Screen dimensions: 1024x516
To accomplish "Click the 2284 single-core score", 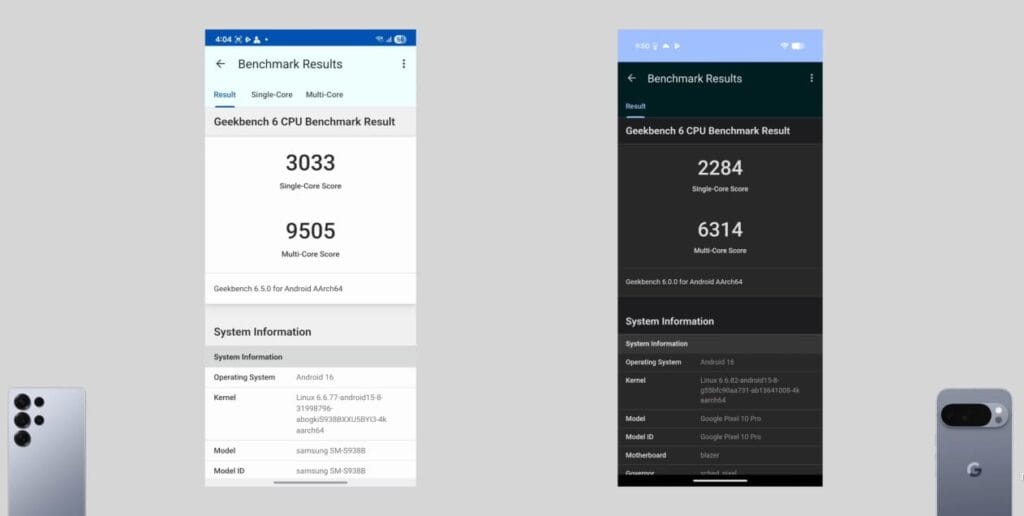I will point(720,168).
